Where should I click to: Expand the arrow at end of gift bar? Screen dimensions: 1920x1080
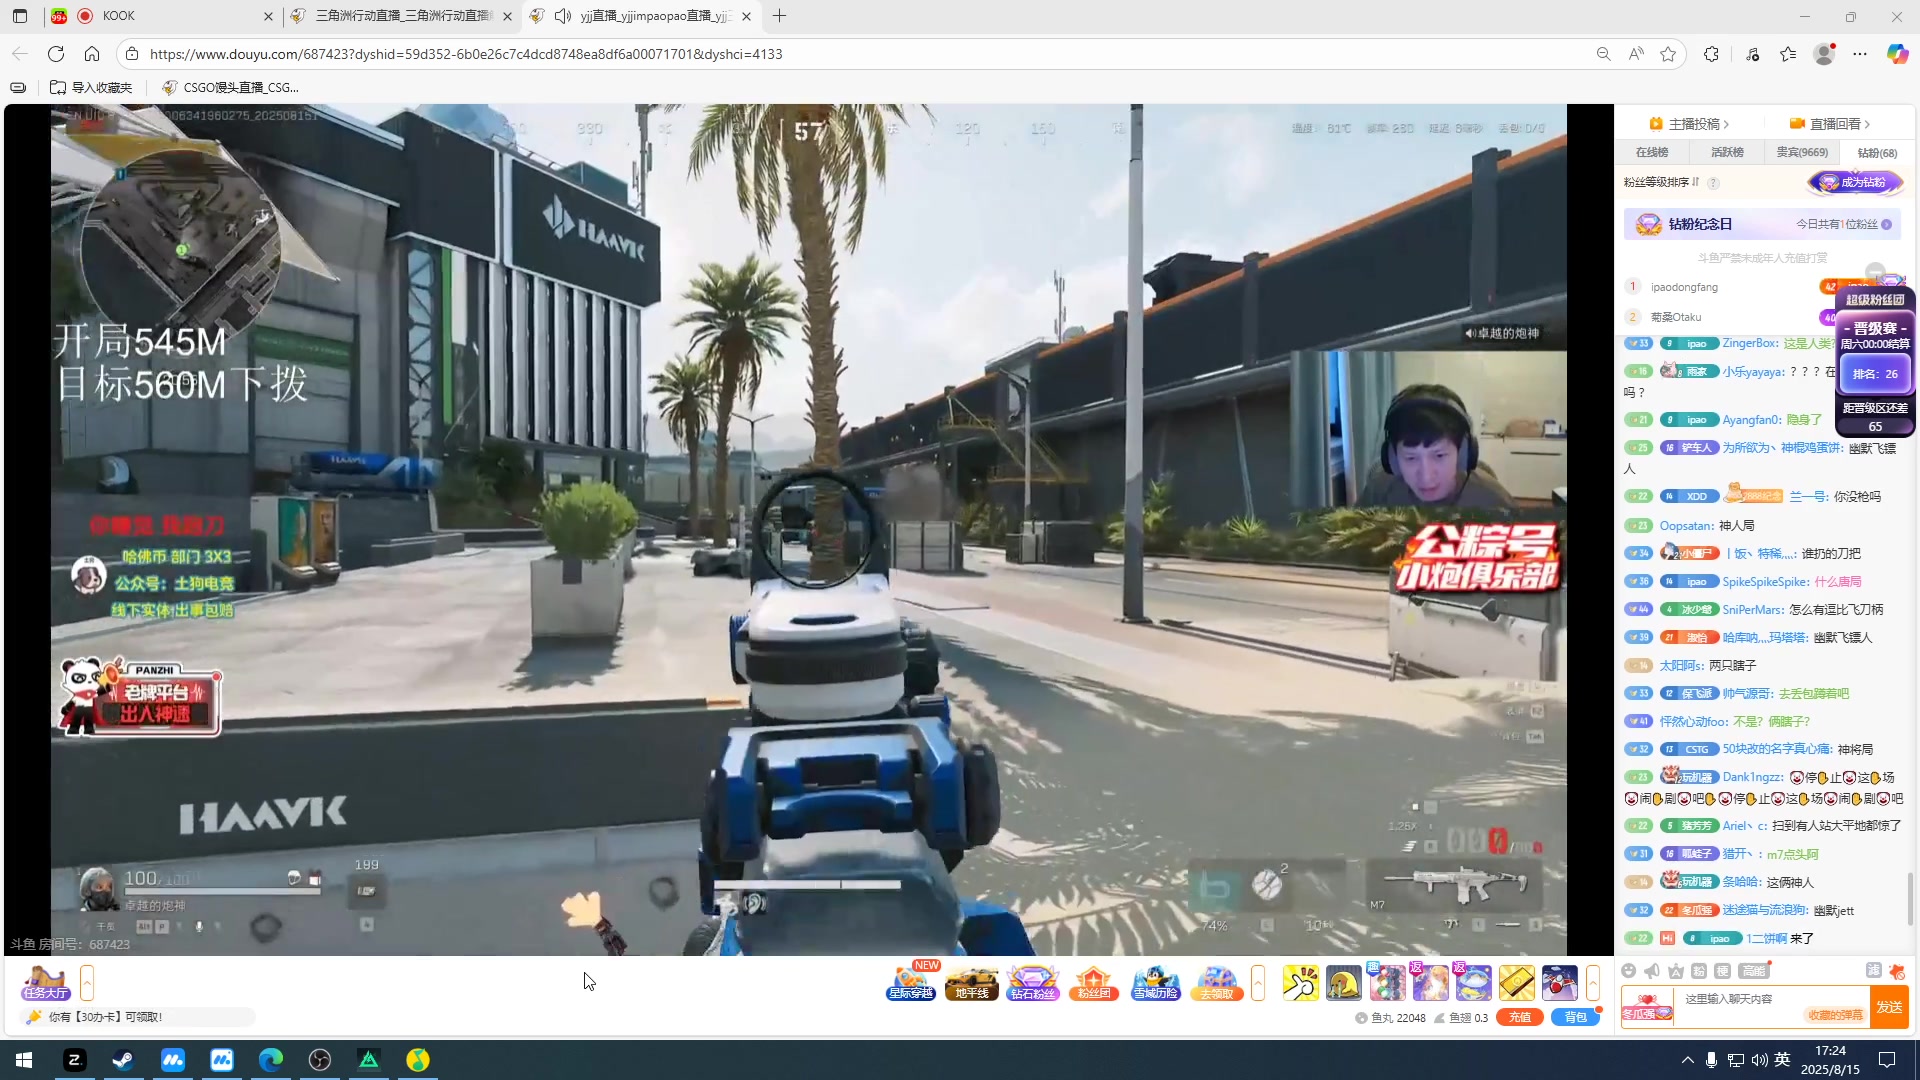1593,983
